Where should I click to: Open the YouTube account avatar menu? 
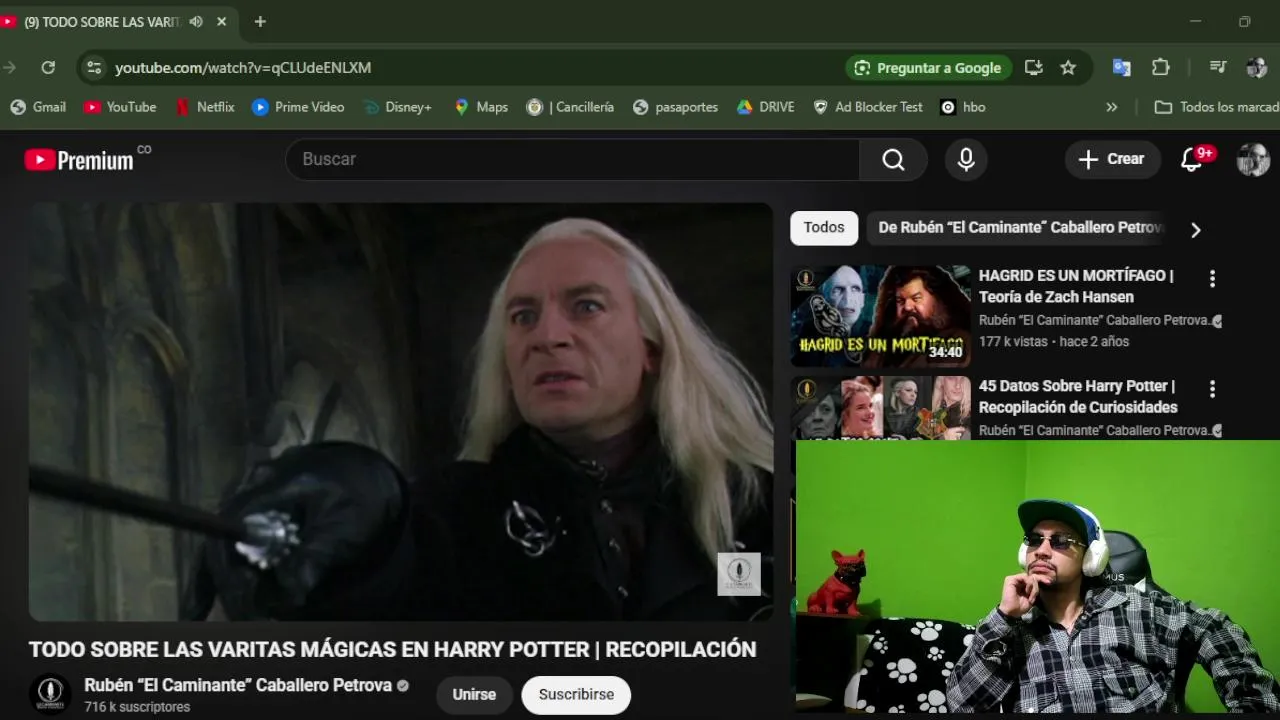pos(1253,159)
